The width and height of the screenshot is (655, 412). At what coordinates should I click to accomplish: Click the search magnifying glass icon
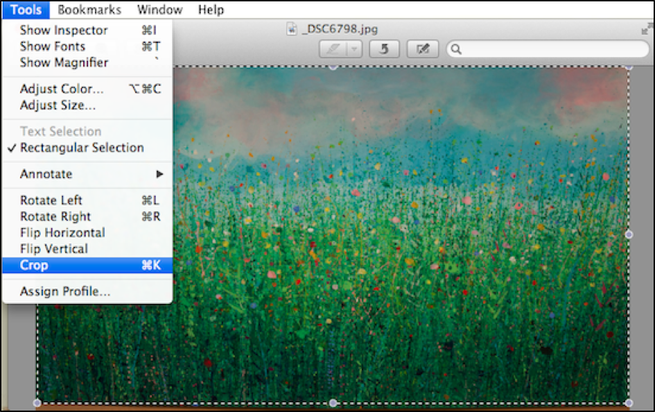click(456, 49)
